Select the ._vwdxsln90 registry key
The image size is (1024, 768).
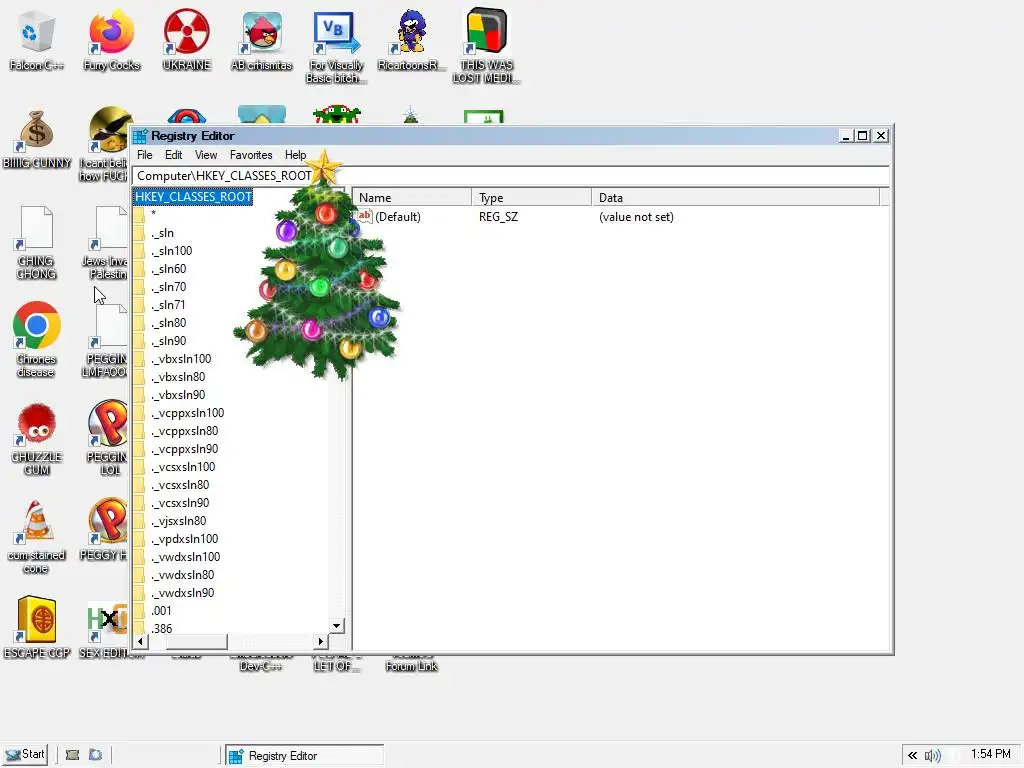pos(182,593)
